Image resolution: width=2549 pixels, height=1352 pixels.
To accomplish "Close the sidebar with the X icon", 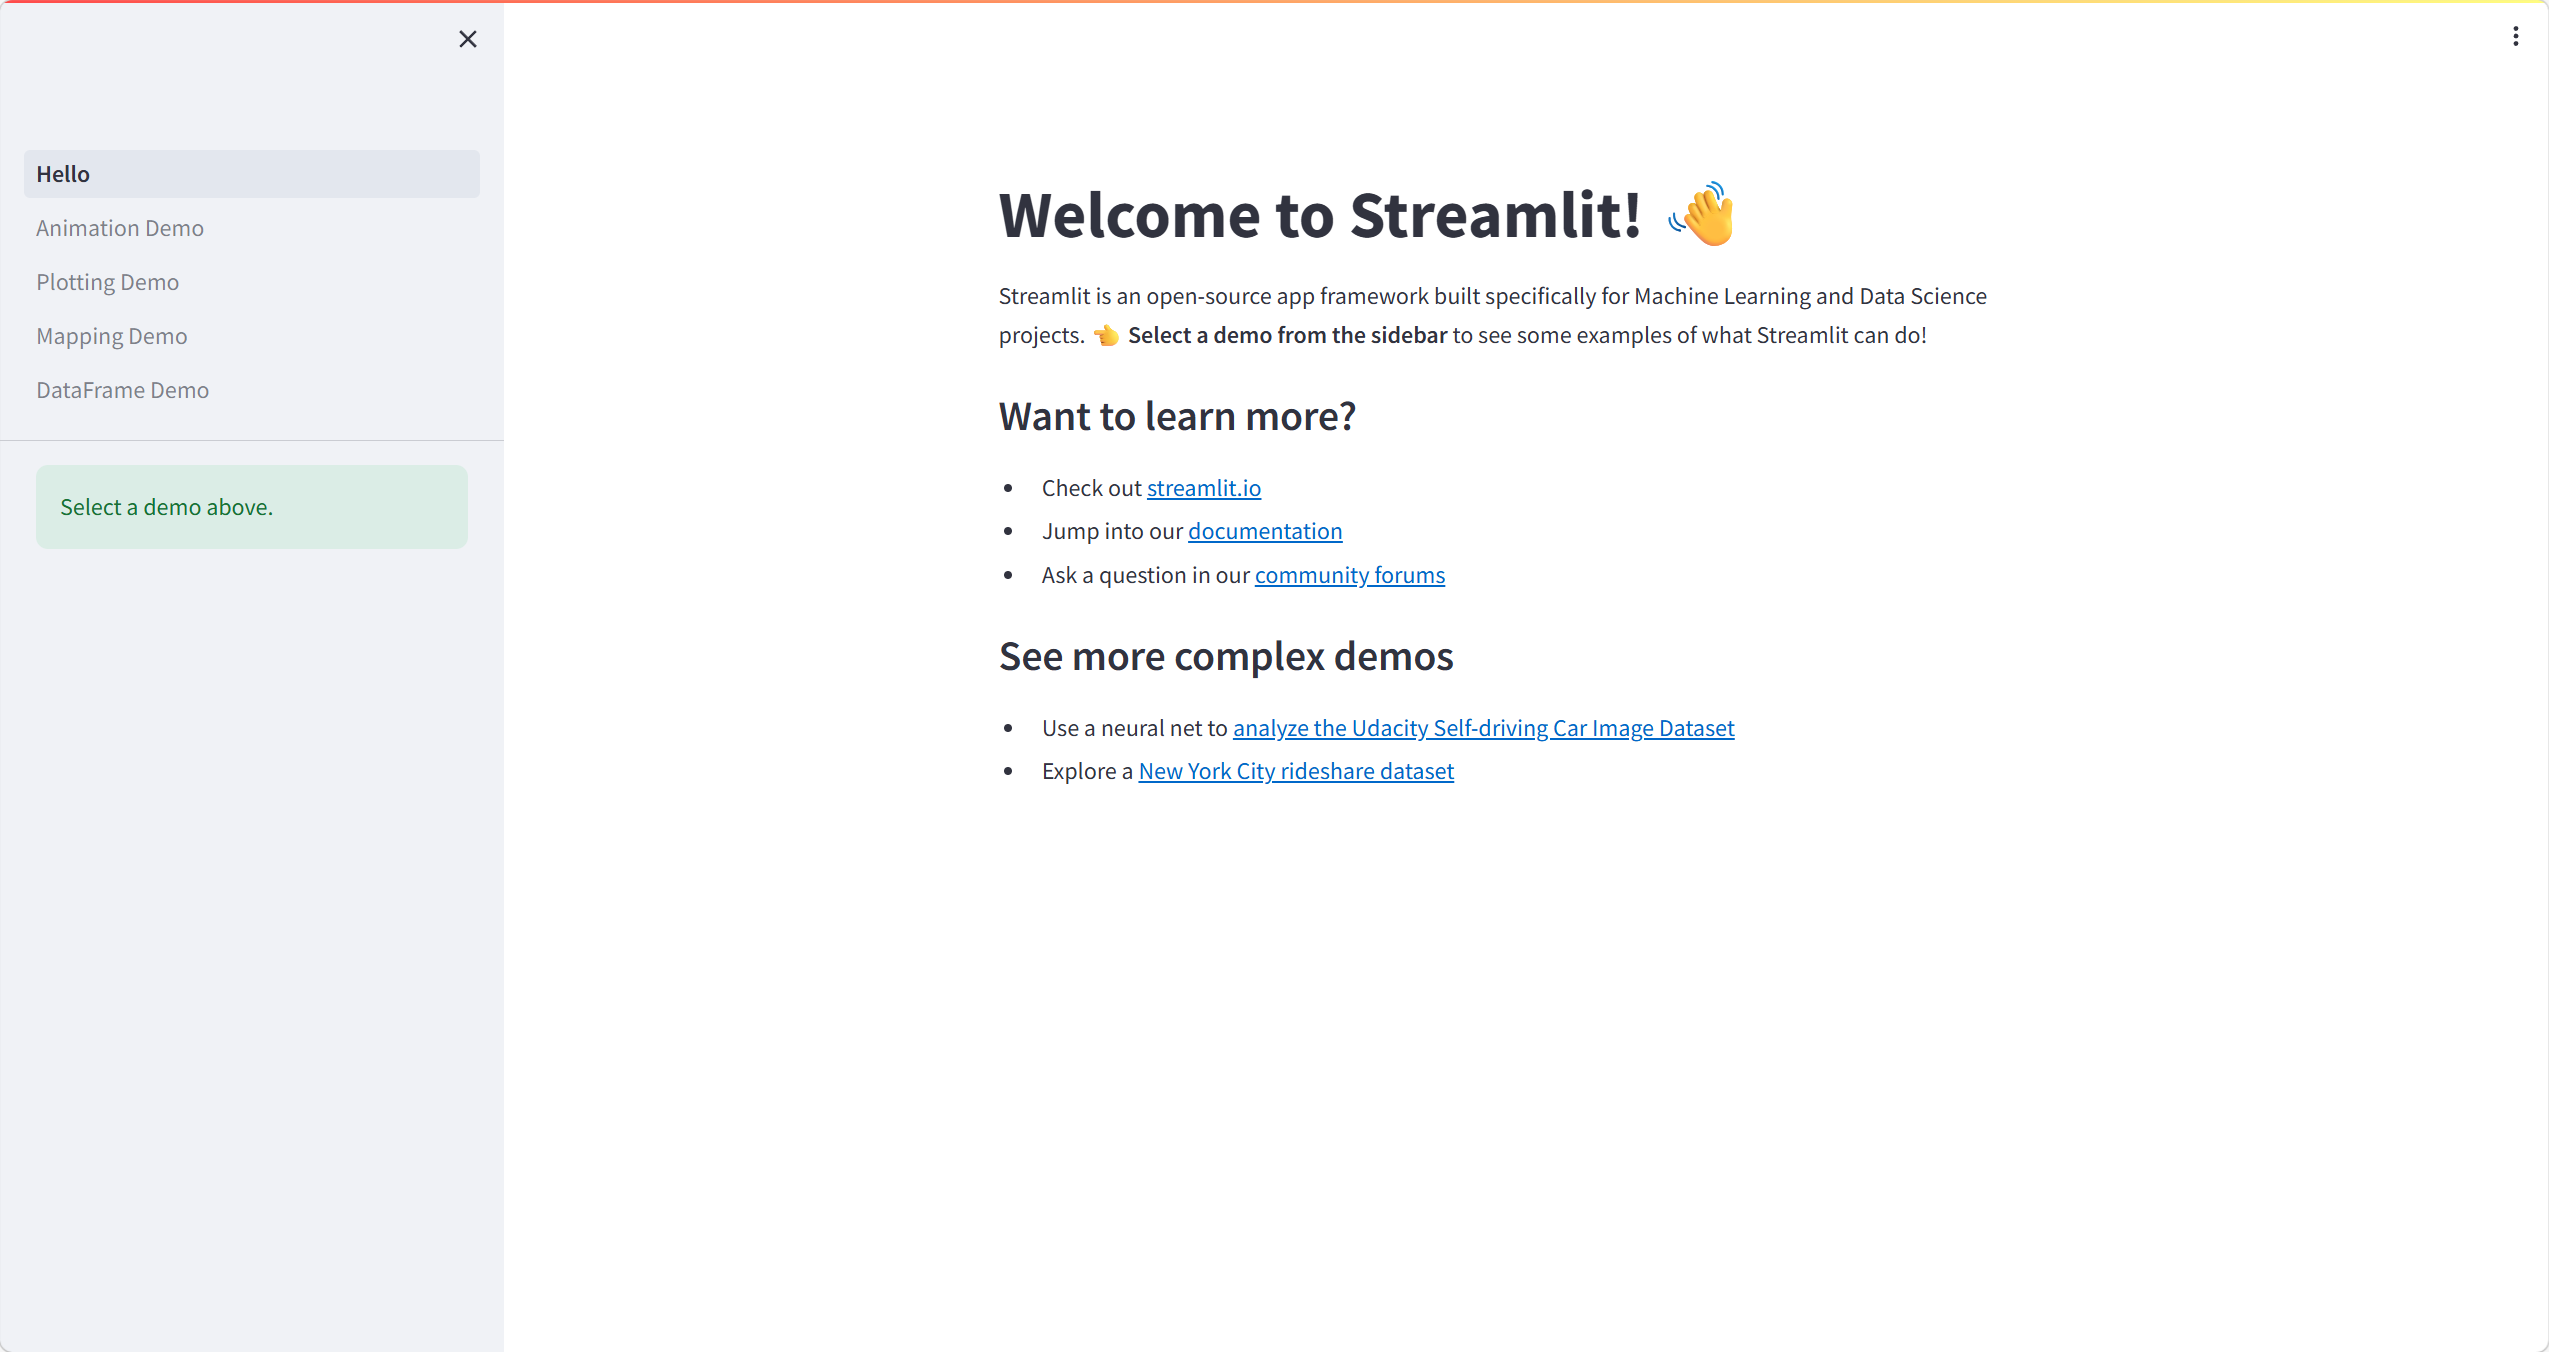I will tap(467, 39).
